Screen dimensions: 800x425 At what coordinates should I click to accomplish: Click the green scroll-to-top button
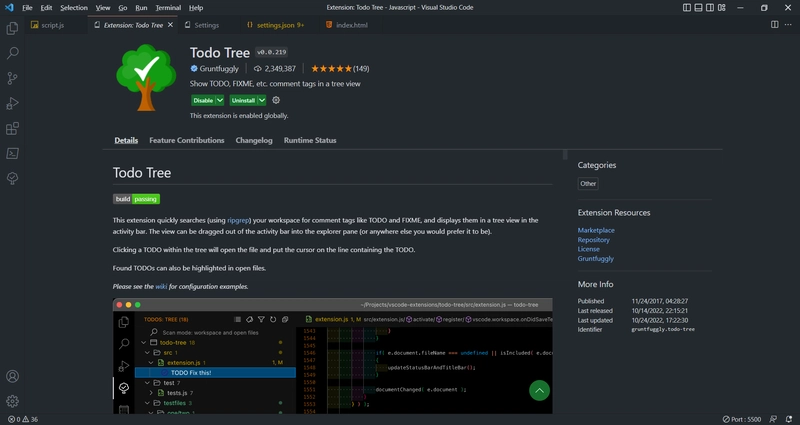[539, 391]
